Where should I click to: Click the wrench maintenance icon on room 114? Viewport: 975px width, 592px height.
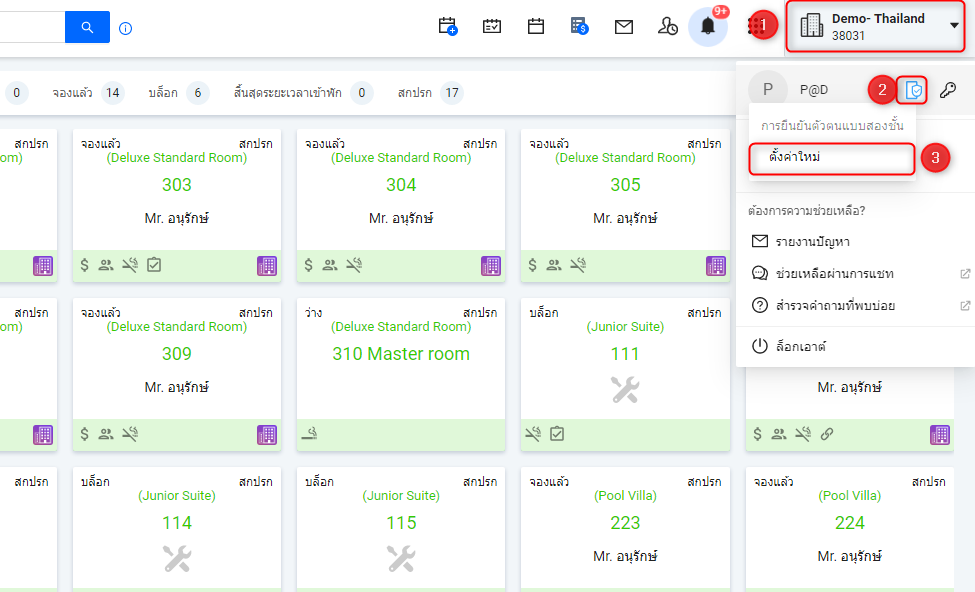point(177,559)
